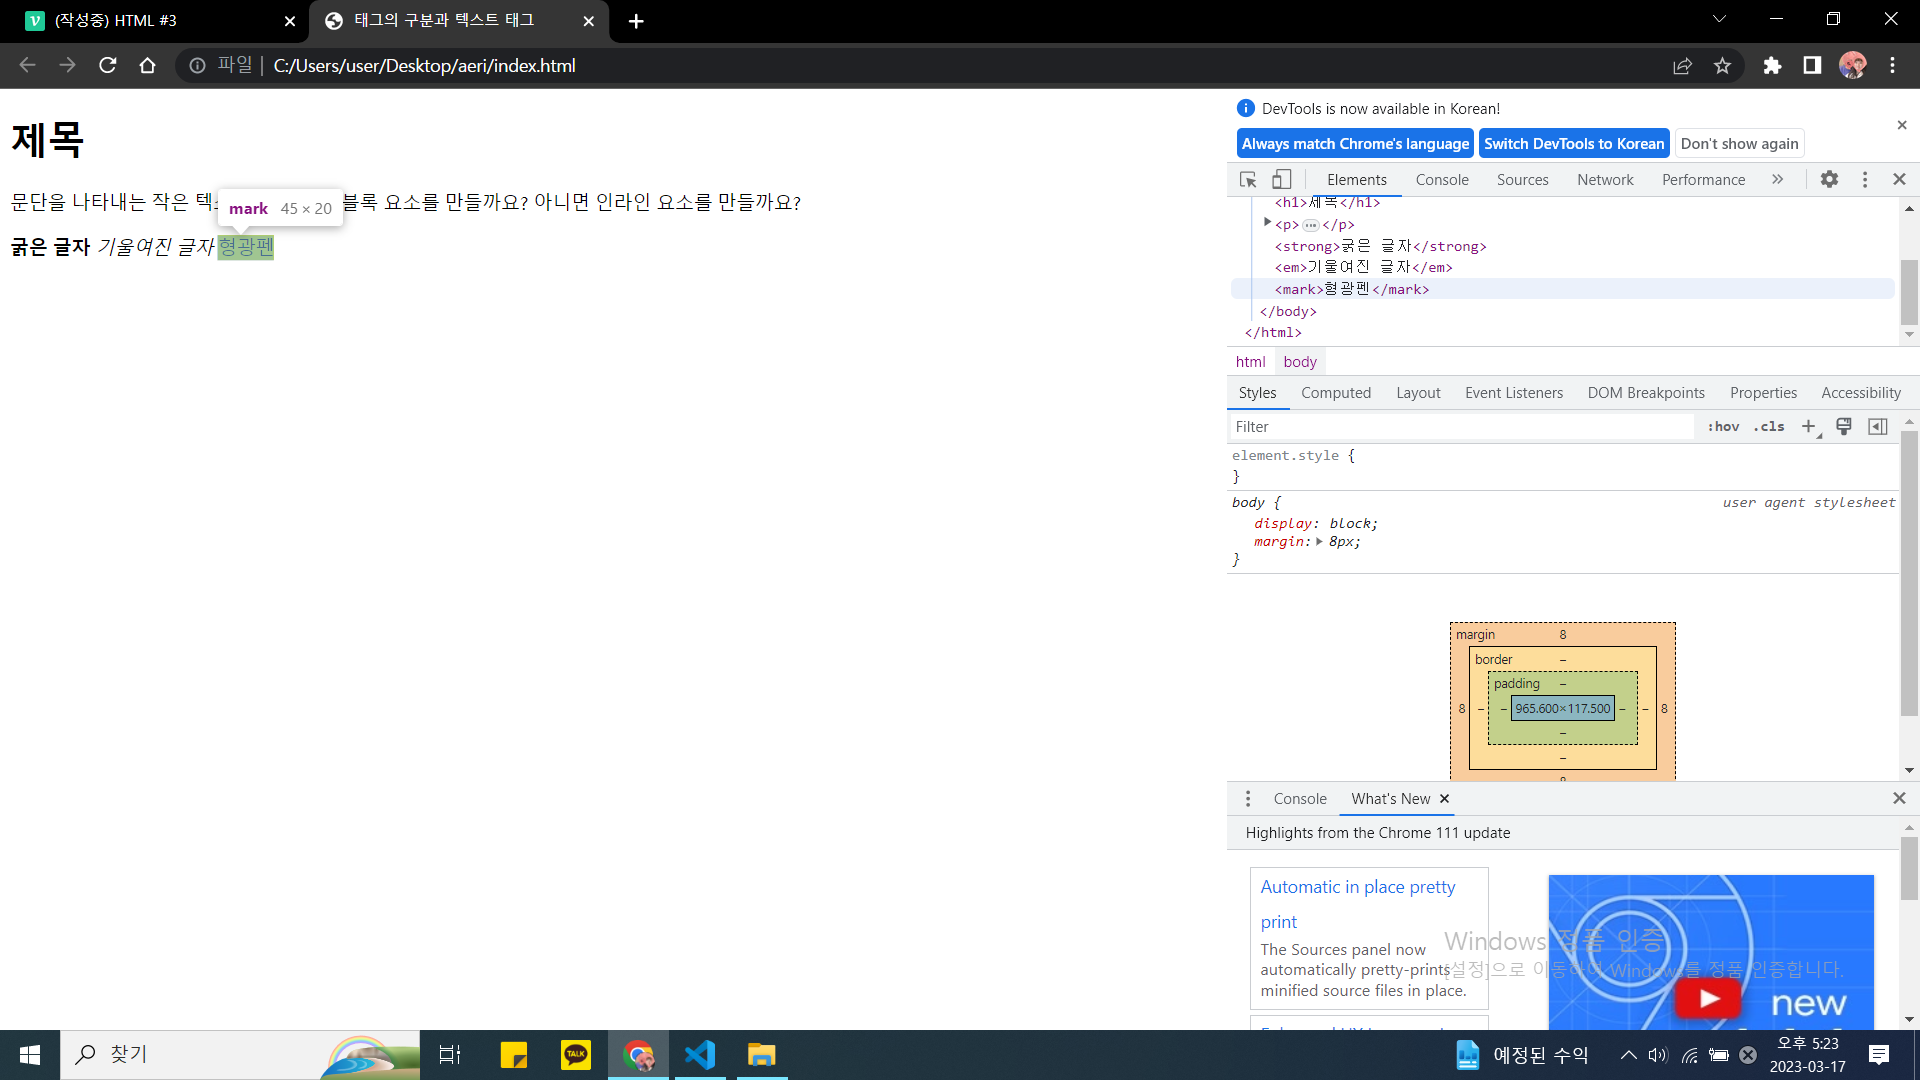Screen dimensions: 1920x1080
Task: Switch to the Console tab
Action: [1441, 180]
